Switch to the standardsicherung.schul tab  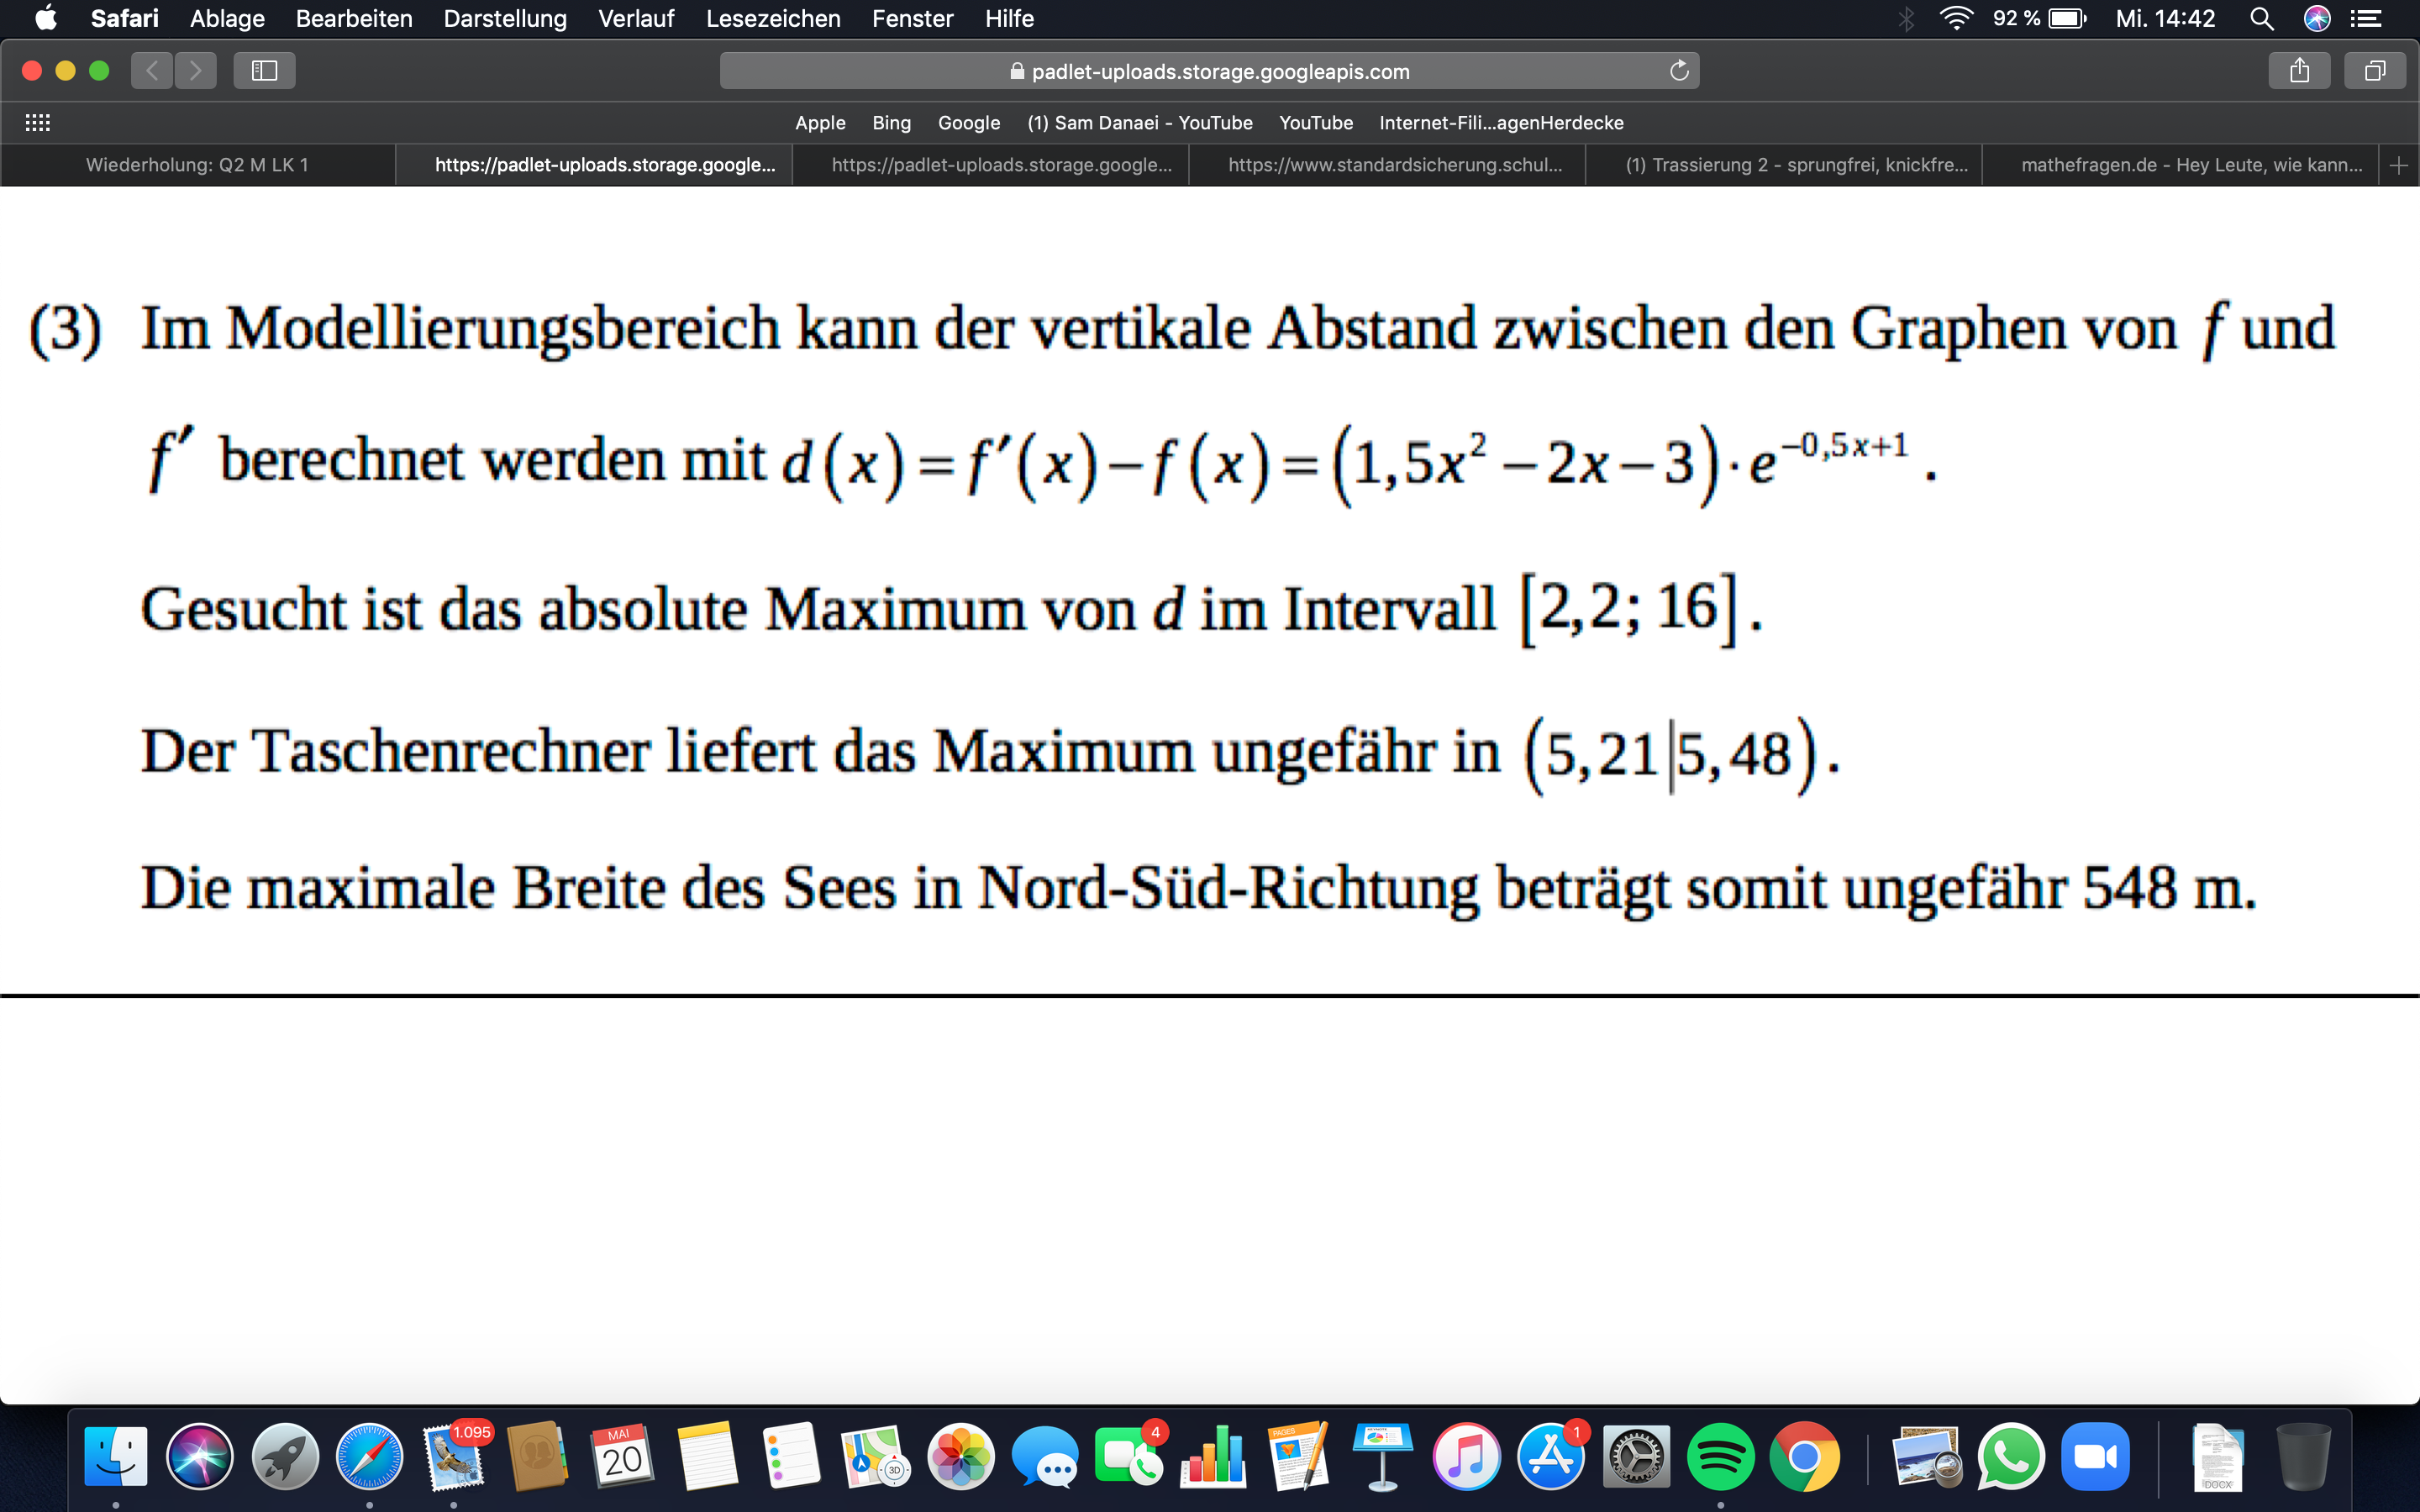coord(1387,165)
